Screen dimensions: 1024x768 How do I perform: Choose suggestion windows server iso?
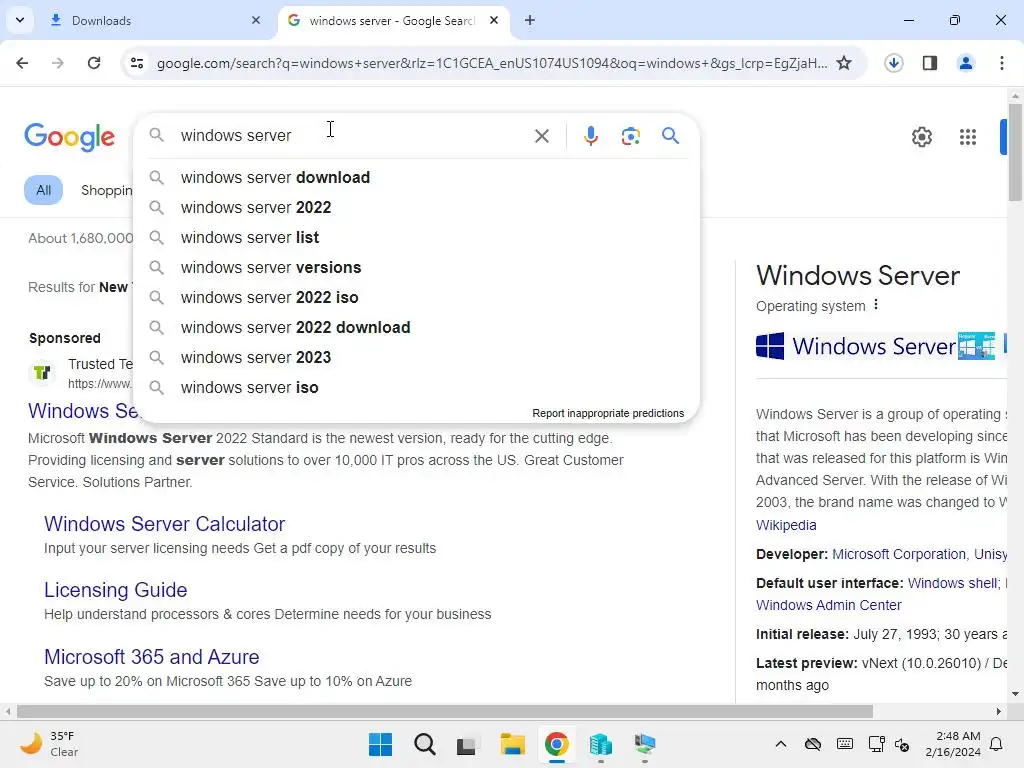click(x=417, y=388)
